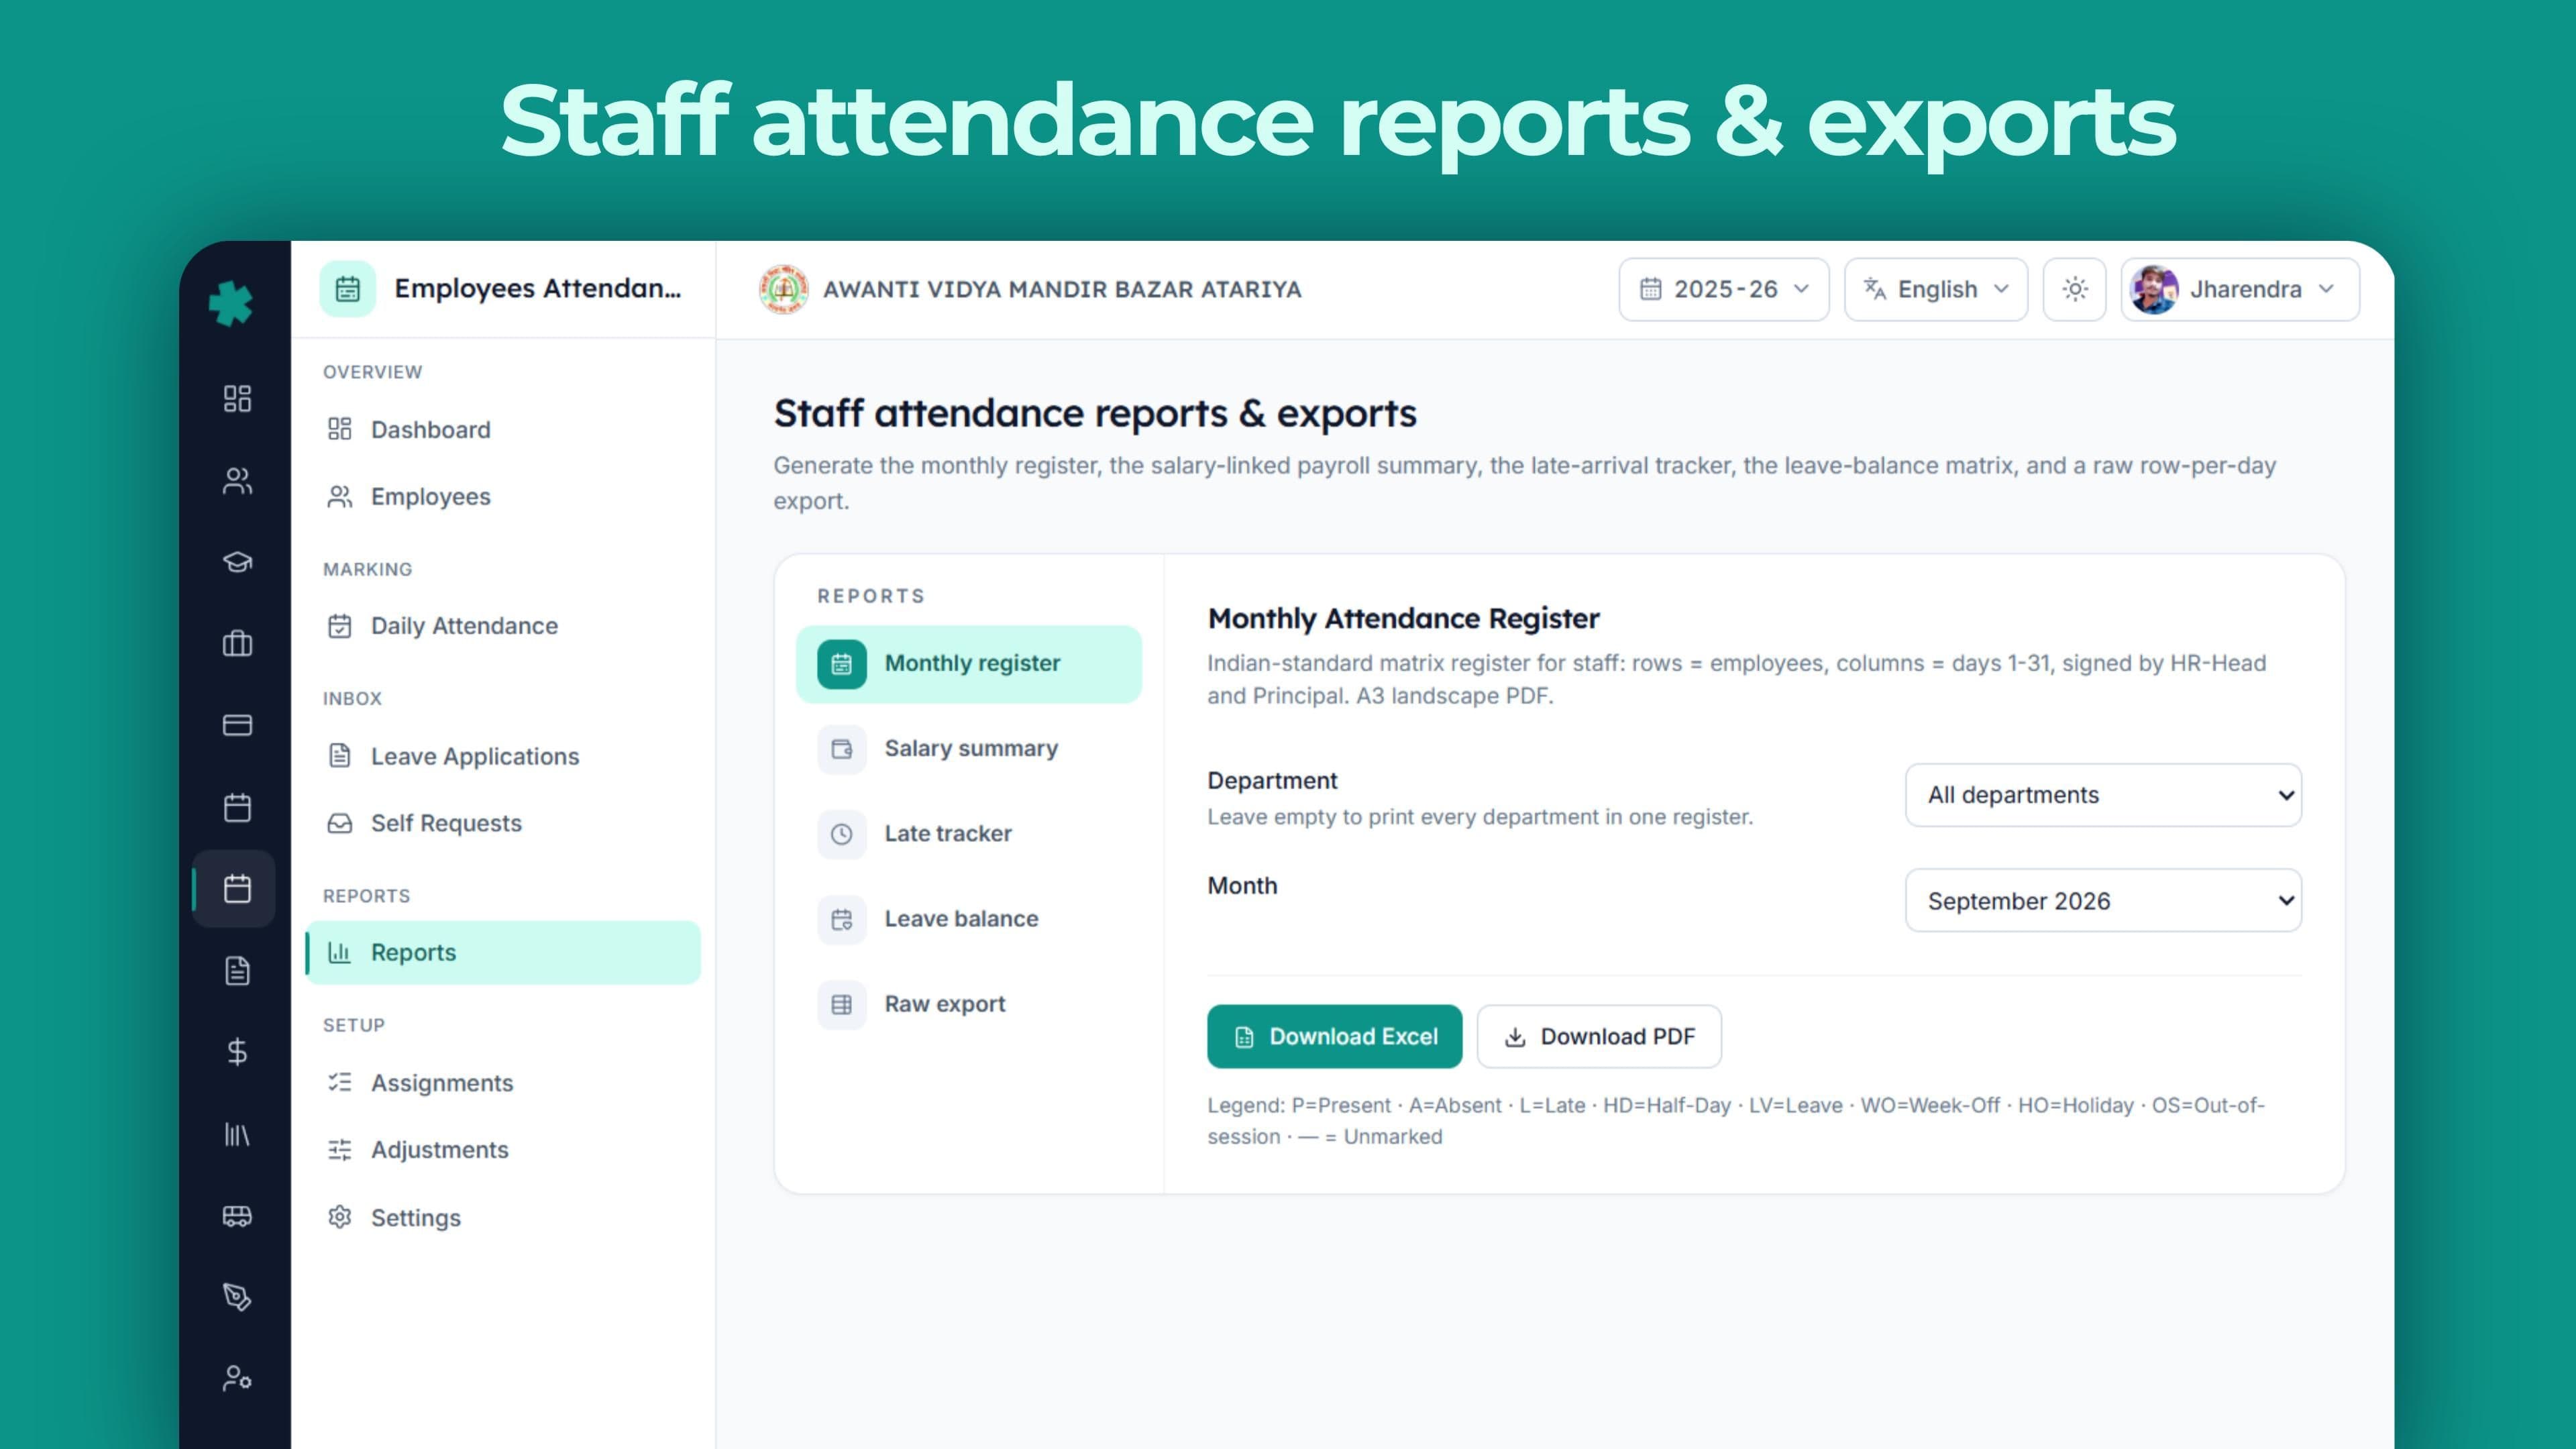The height and width of the screenshot is (1449, 2576).
Task: Open the users icon in dark rail
Action: click(x=237, y=481)
